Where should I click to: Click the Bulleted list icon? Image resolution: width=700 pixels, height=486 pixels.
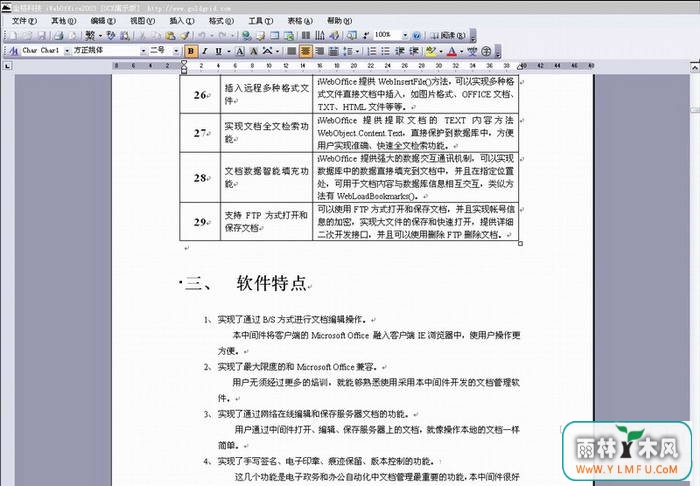point(386,51)
